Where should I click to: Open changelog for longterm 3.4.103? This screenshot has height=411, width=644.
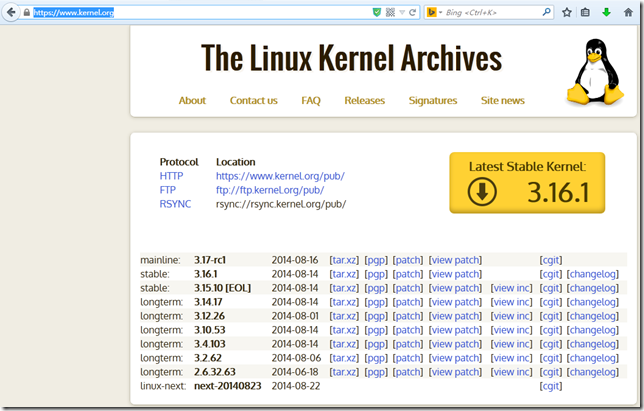593,344
